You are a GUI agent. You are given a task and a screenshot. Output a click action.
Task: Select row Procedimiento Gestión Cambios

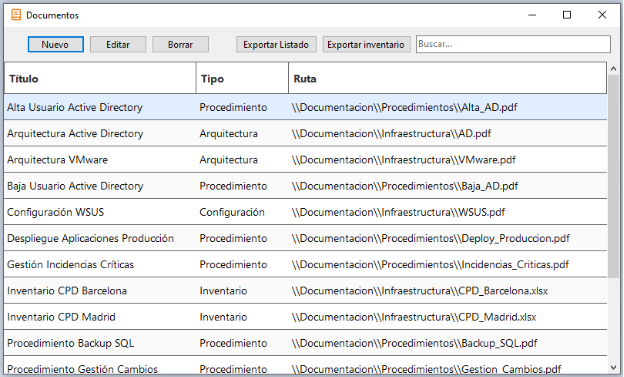306,366
